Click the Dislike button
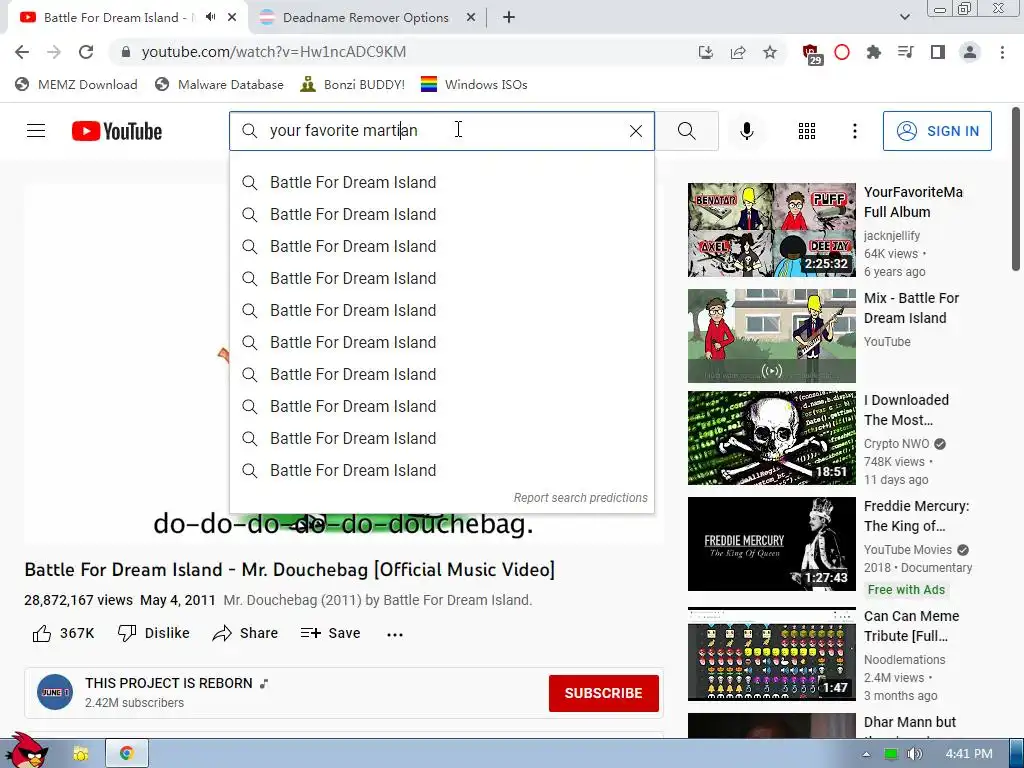Viewport: 1024px width, 768px height. pos(153,633)
